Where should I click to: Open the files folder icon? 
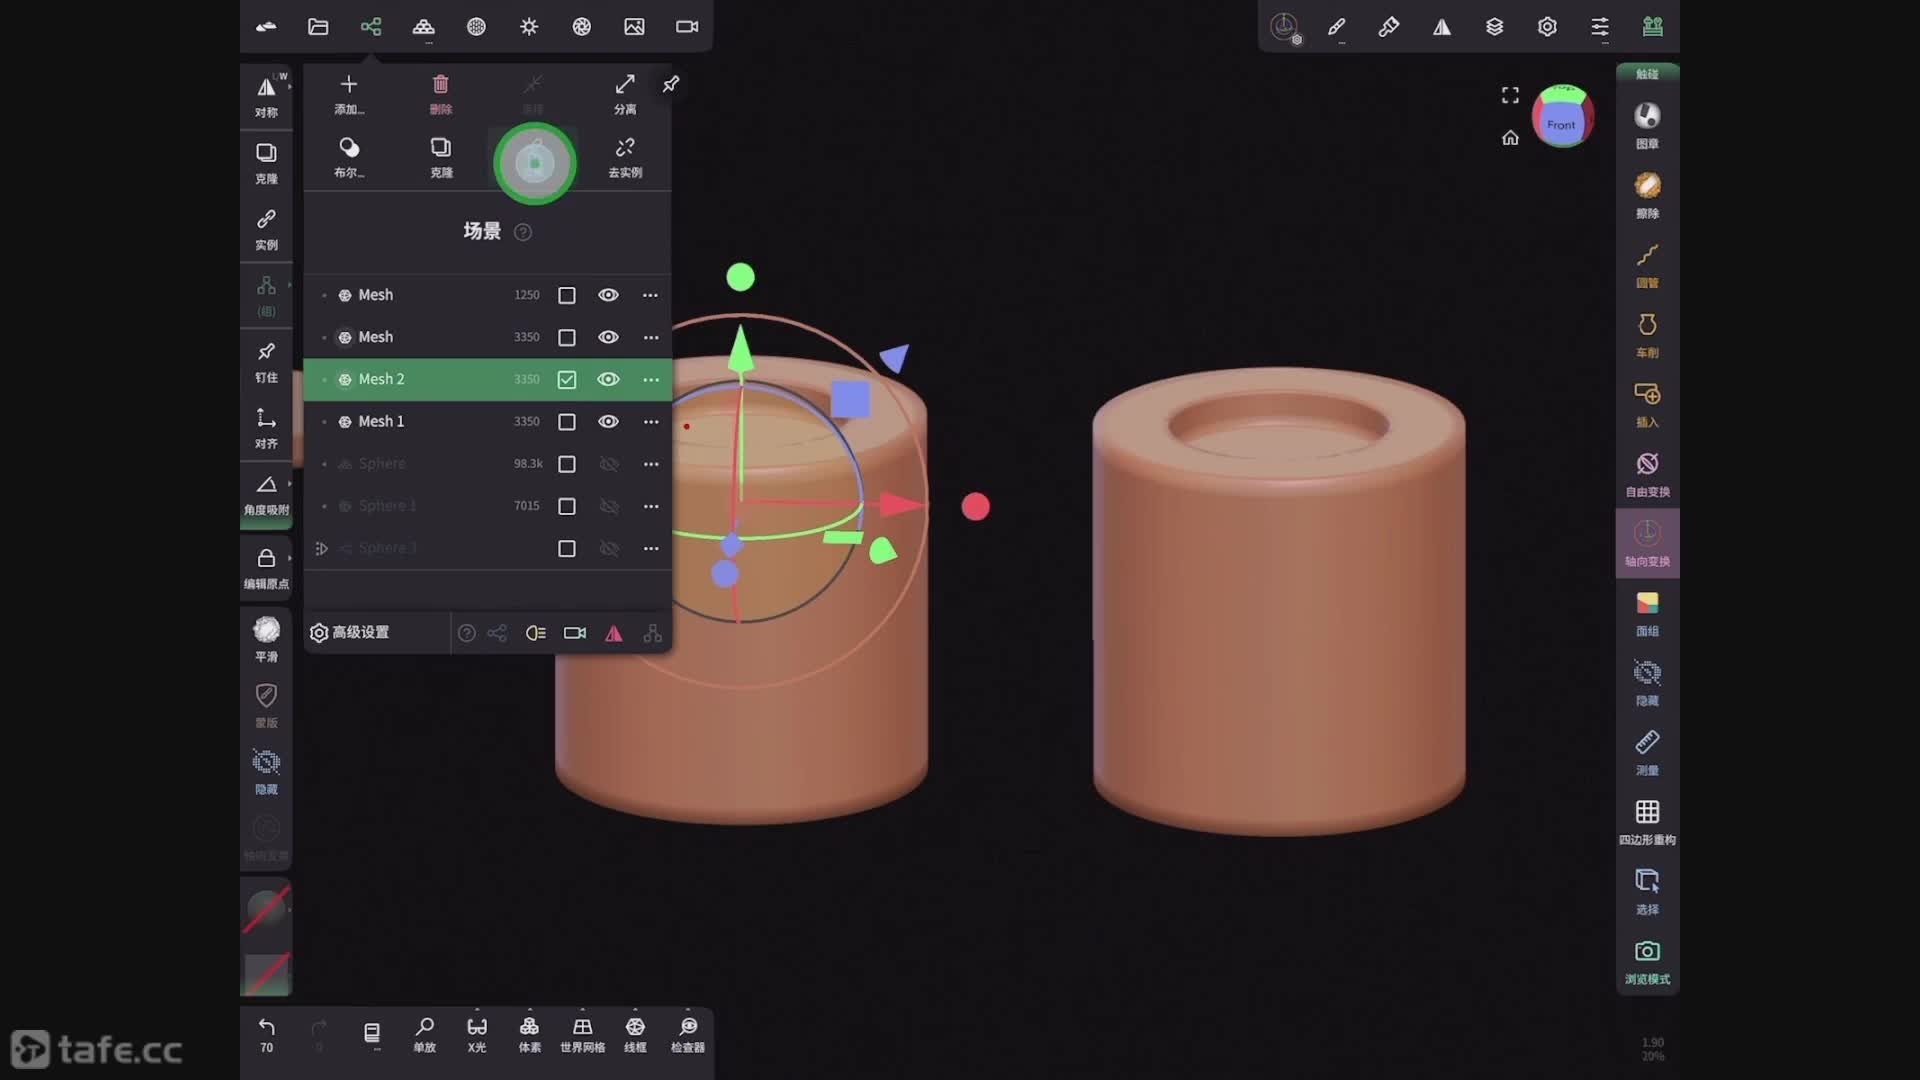click(318, 27)
